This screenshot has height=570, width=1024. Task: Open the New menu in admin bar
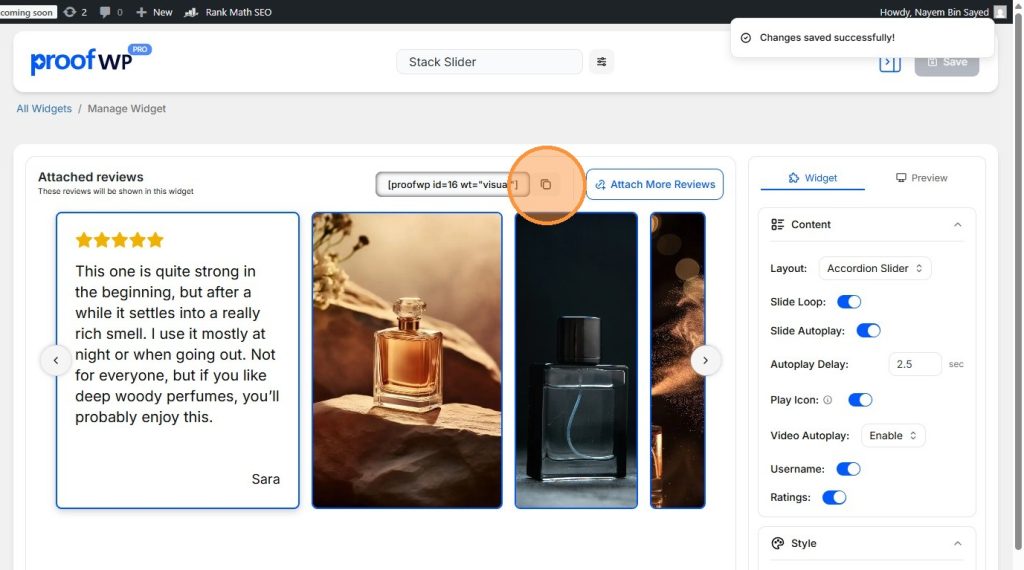click(154, 12)
